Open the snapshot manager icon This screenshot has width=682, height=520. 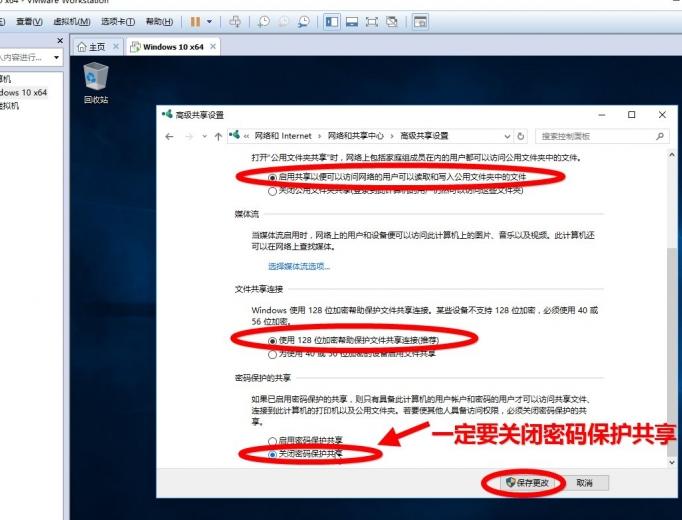tap(304, 21)
